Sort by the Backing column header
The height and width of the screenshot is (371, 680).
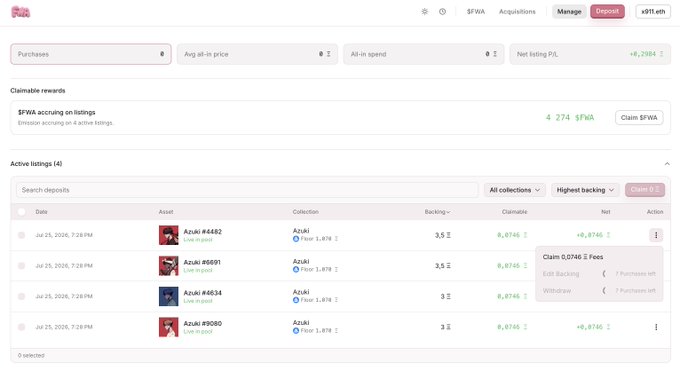click(437, 212)
